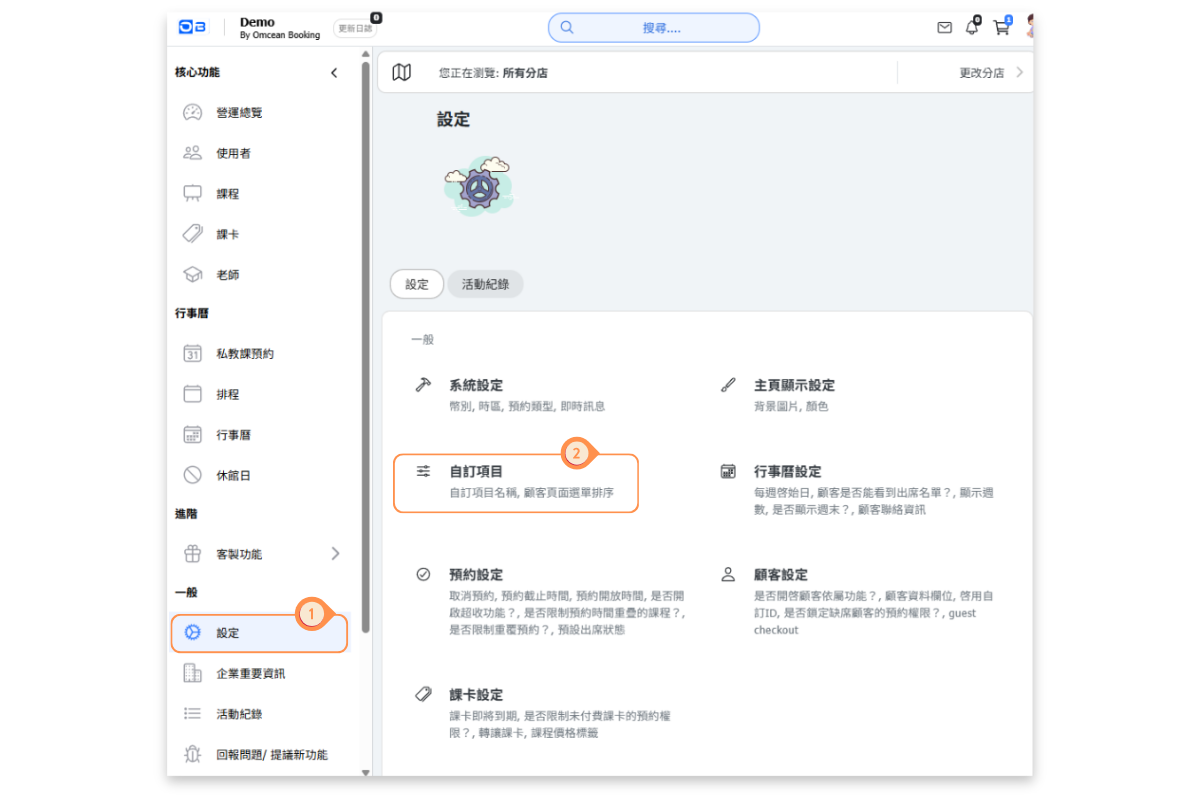Go to 使用者 in sidebar
The width and height of the screenshot is (1200, 800).
click(x=233, y=153)
